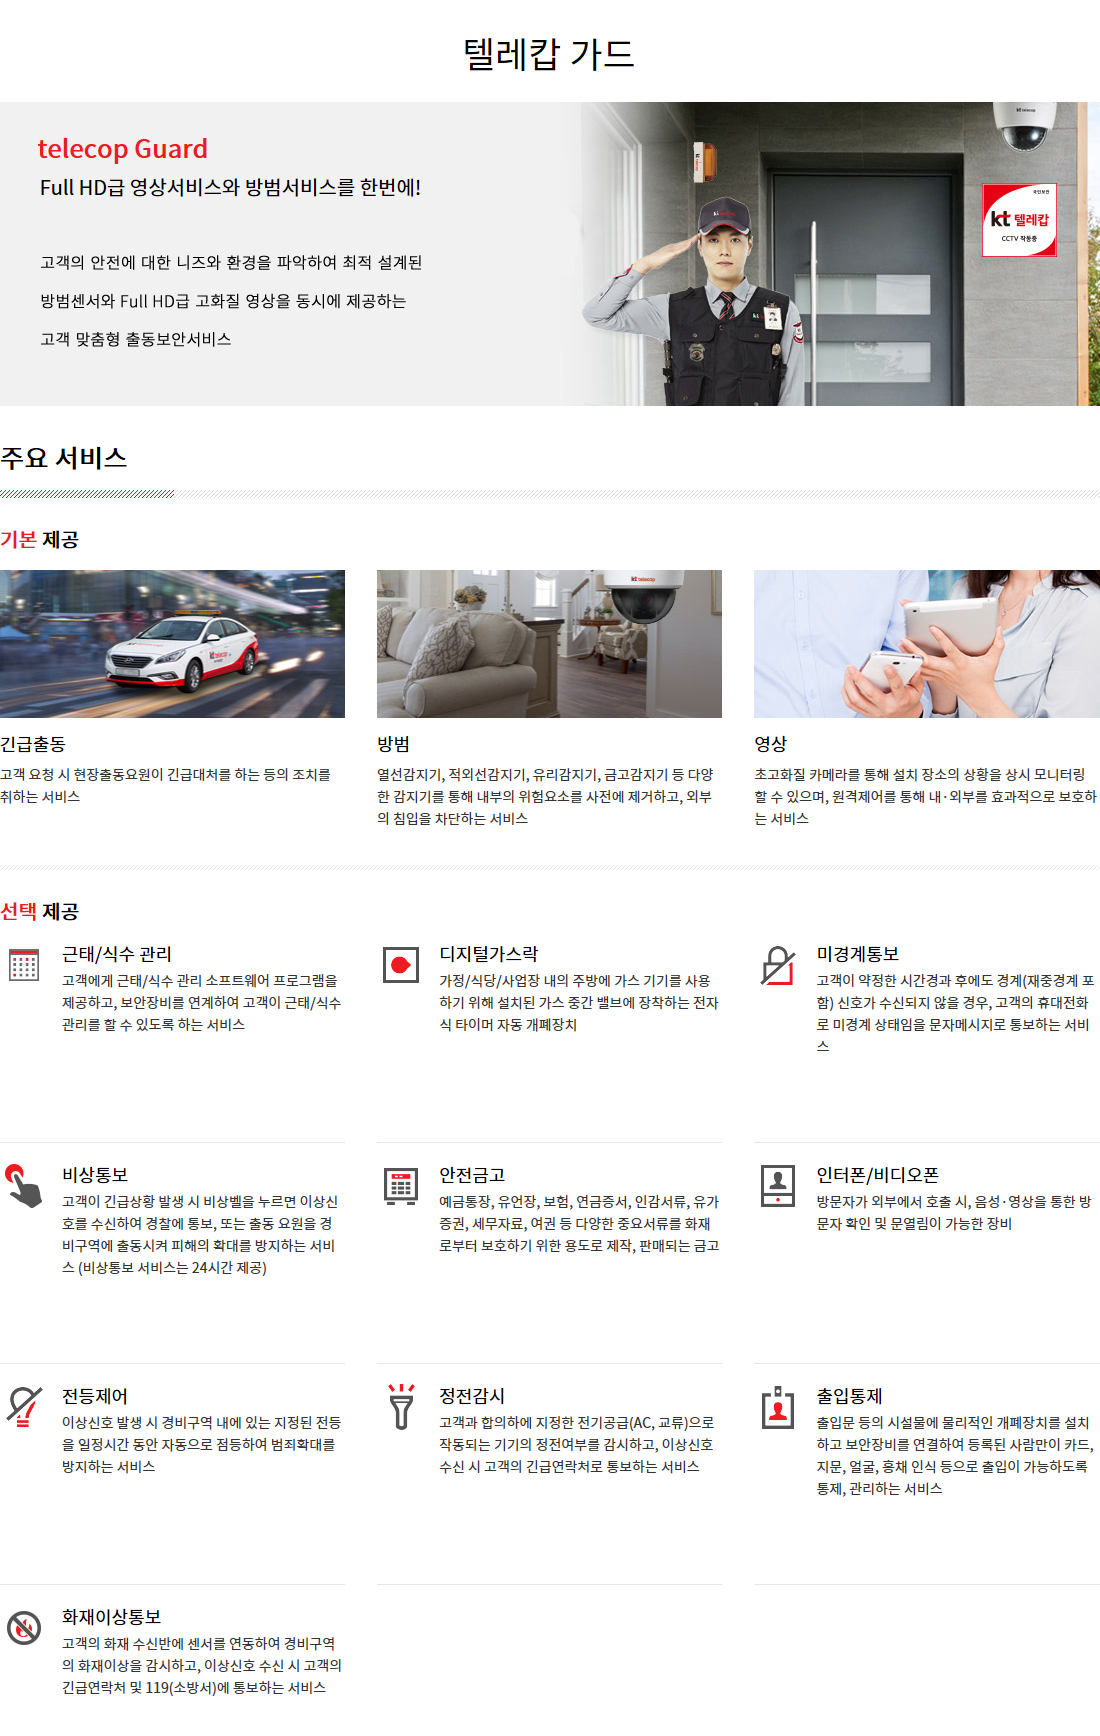Screen dimensions: 1100x1736
Task: Open the 영상 tablet and phone image
Action: coord(926,644)
